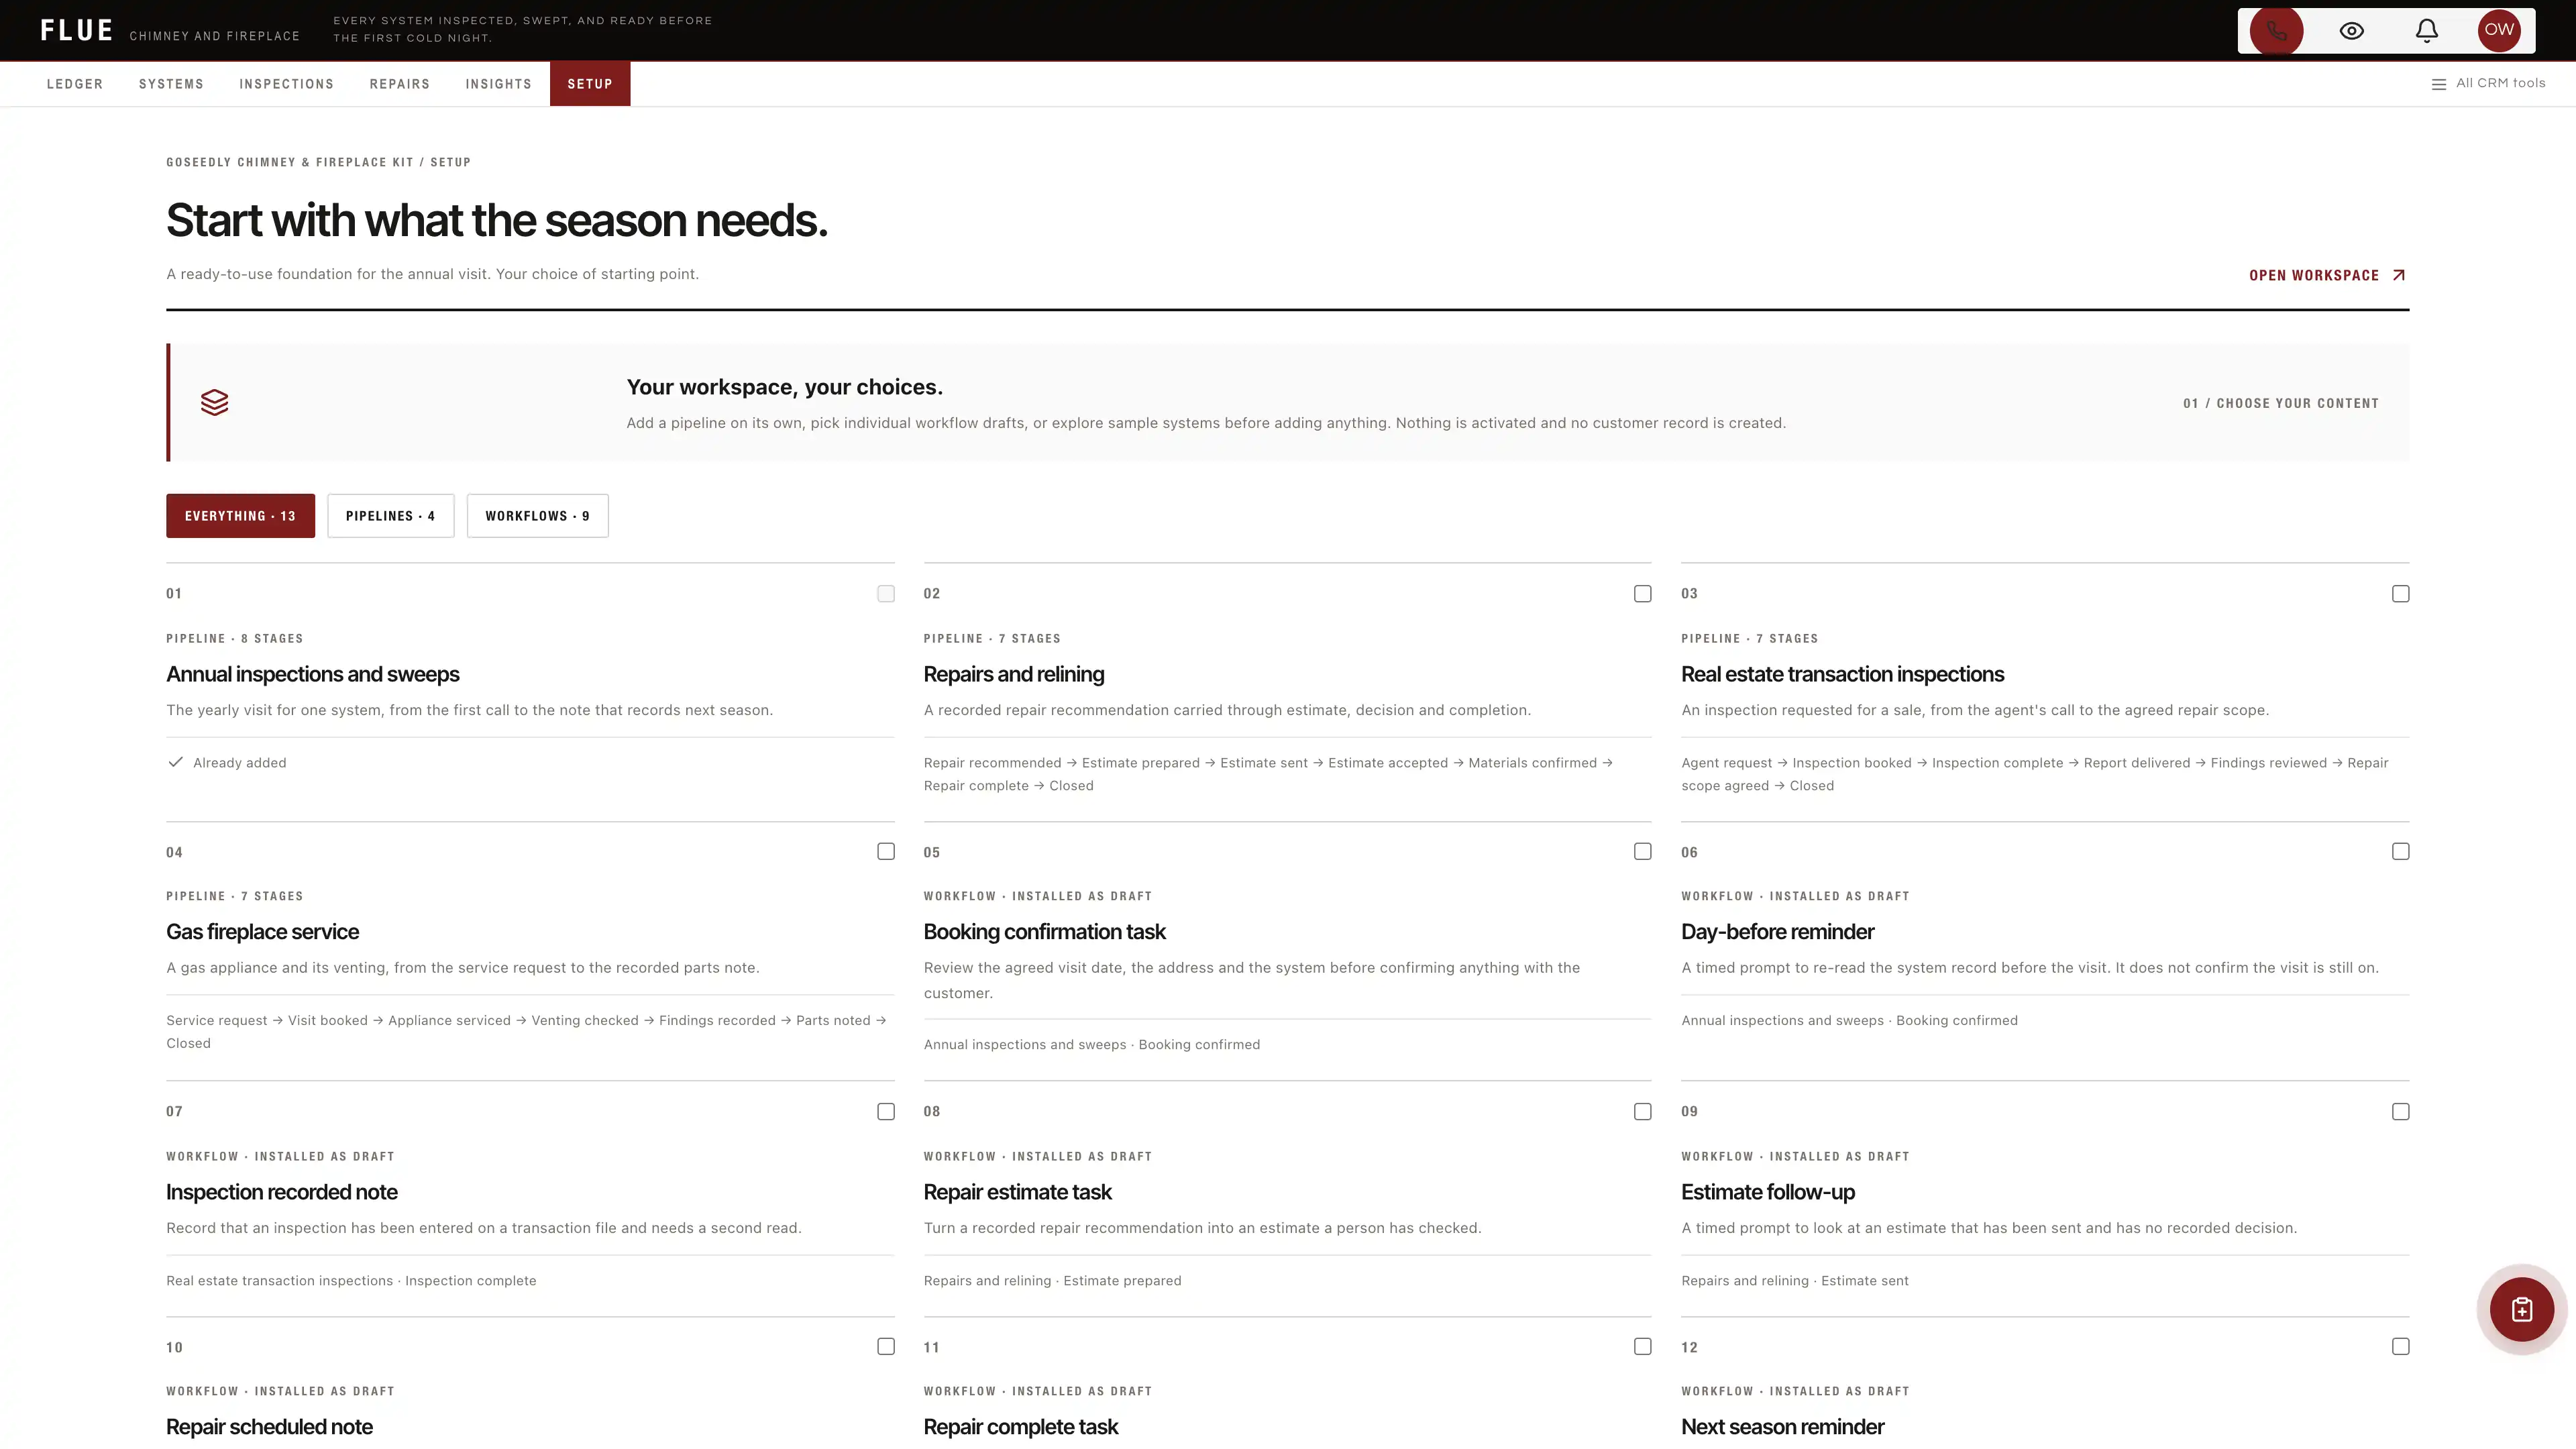Screen dimensions: 2576x1449
Task: Click the Repair estimate task heading
Action: [x=1017, y=1192]
